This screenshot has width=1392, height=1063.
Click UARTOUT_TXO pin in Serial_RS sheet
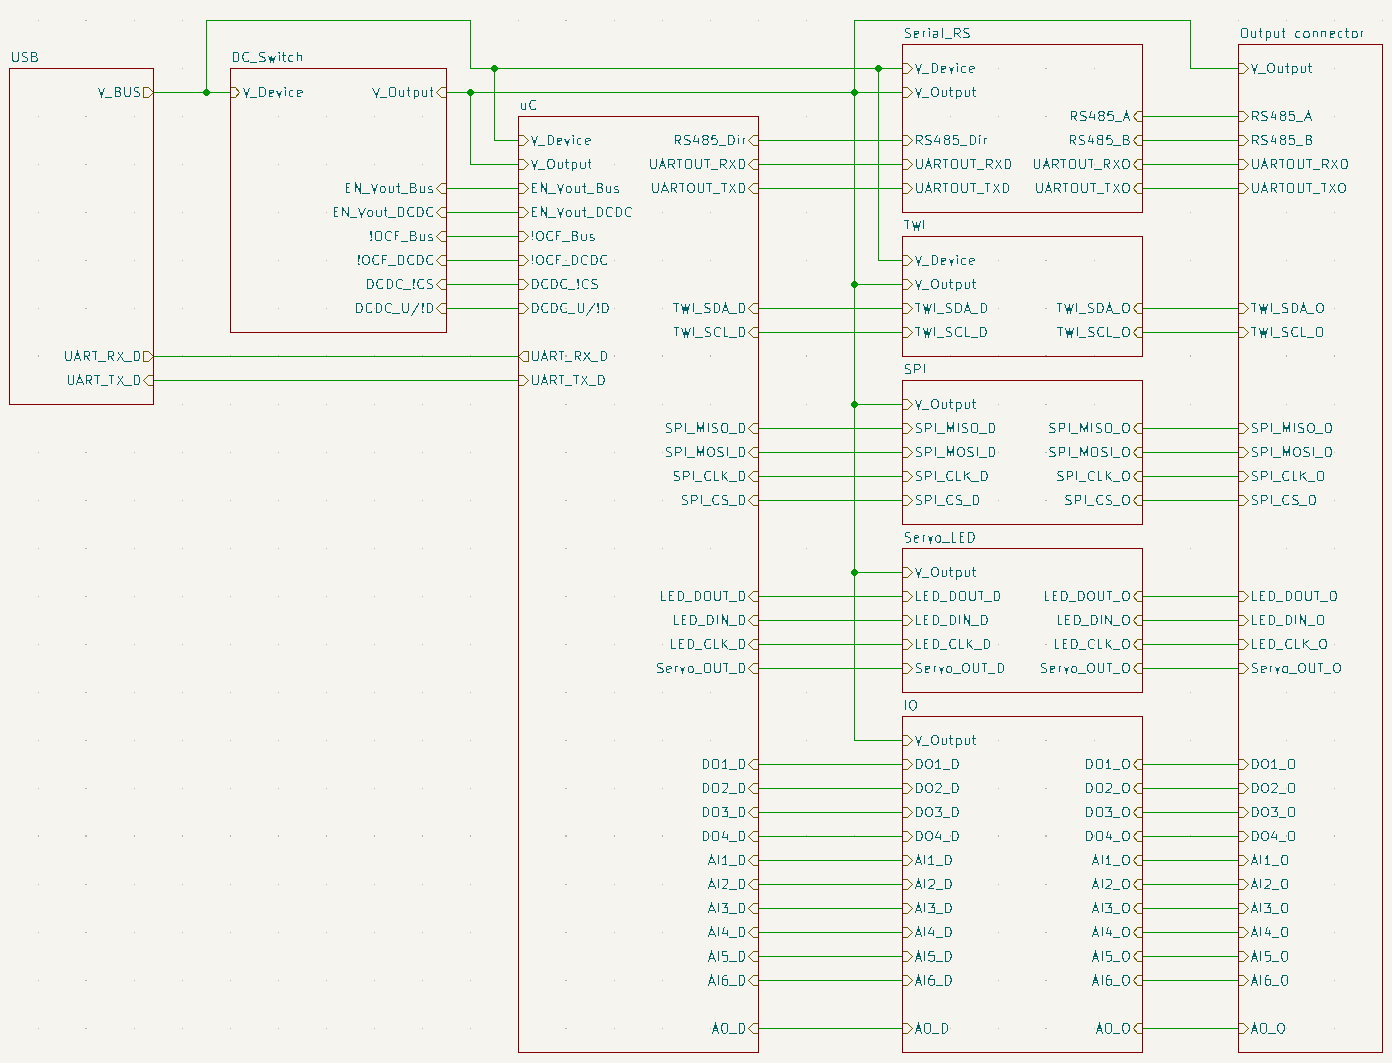click(1089, 188)
